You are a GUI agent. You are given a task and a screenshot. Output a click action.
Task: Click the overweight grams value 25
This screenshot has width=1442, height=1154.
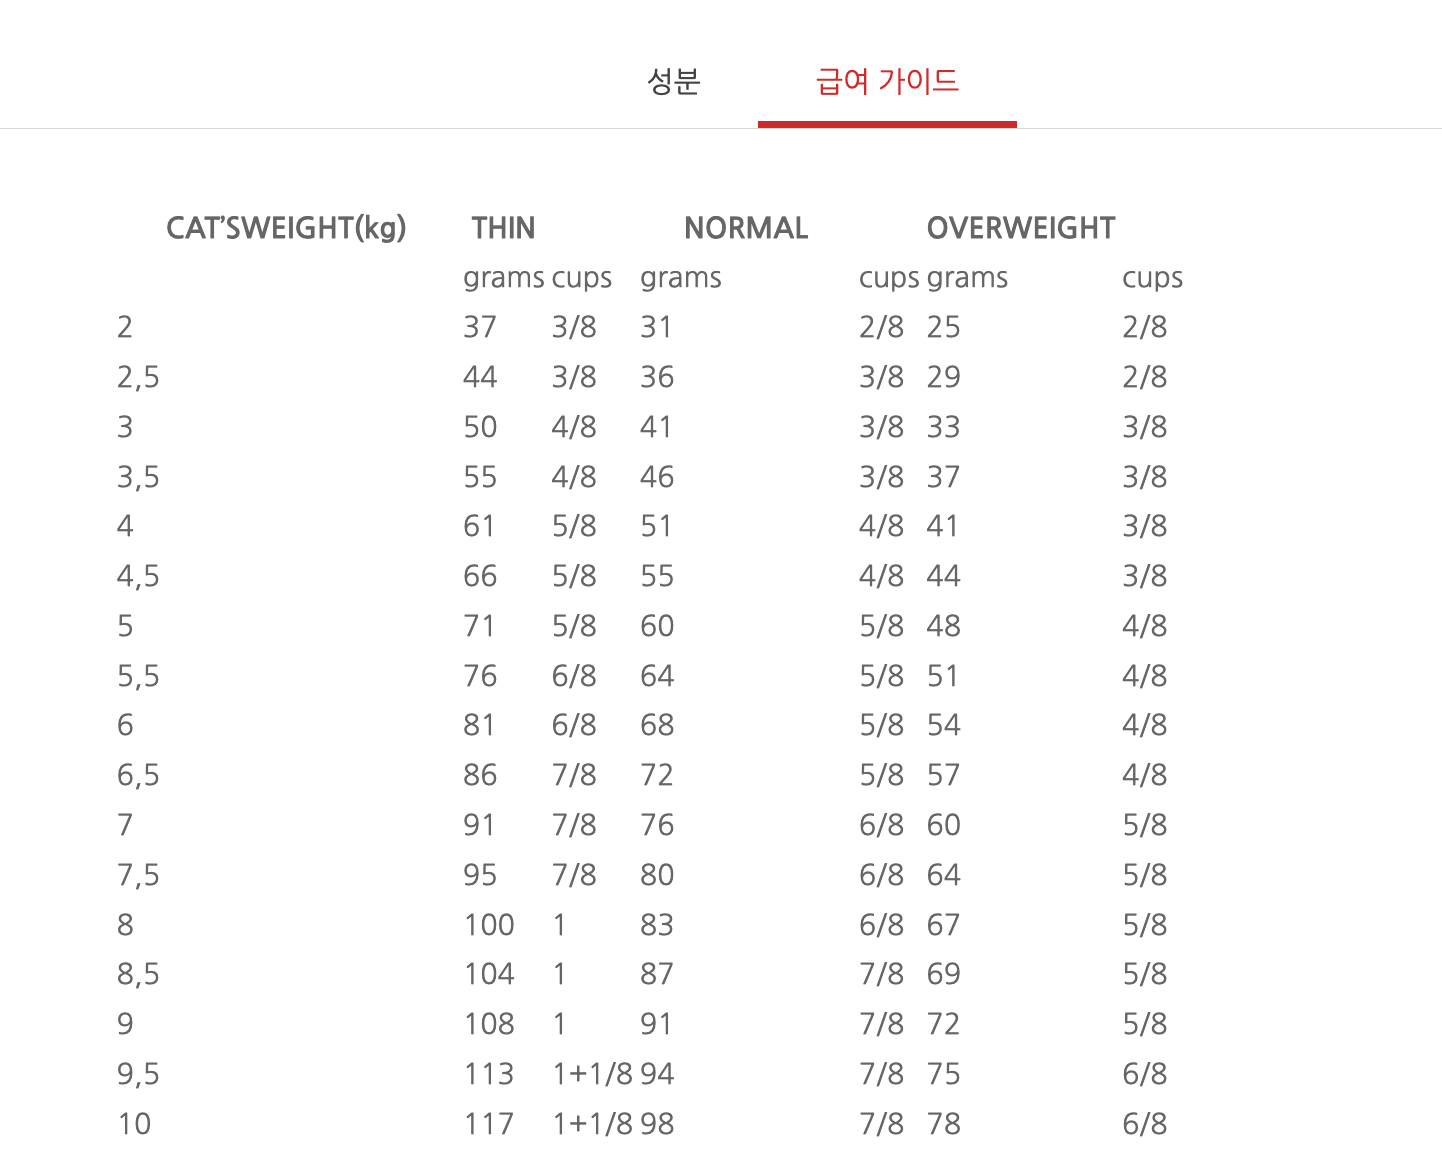pos(943,327)
